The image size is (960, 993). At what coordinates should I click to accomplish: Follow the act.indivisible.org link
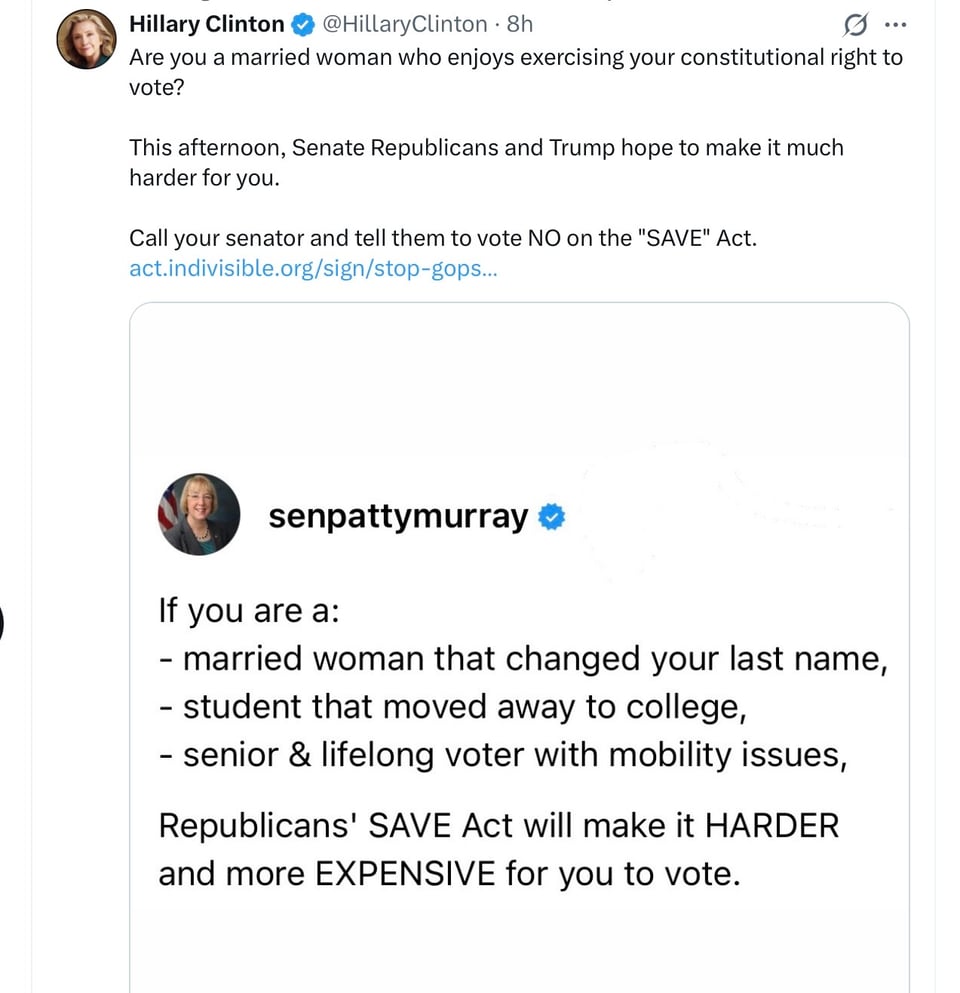click(x=312, y=268)
